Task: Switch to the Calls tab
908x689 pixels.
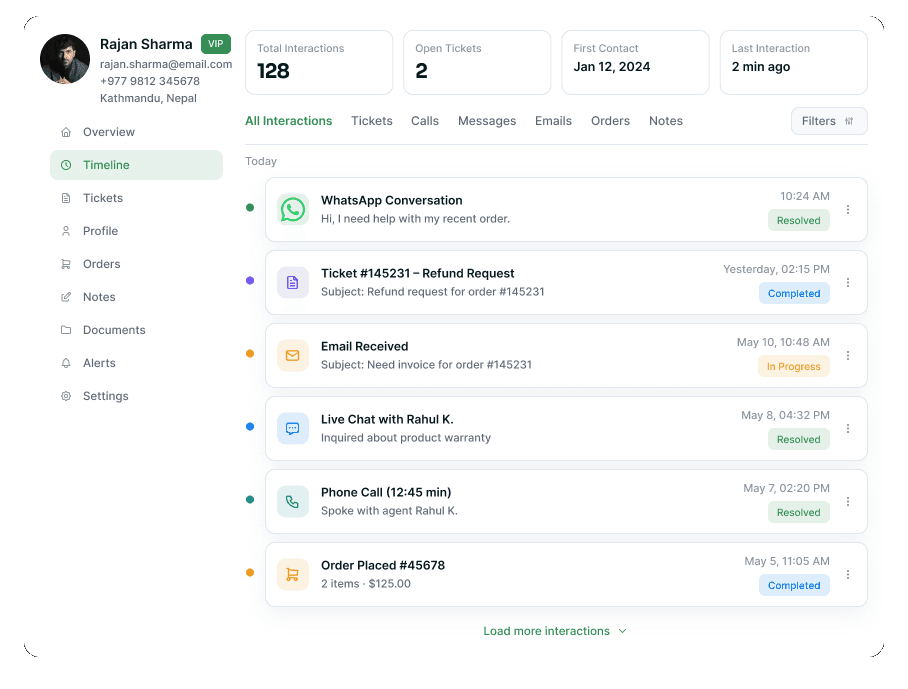Action: 425,121
